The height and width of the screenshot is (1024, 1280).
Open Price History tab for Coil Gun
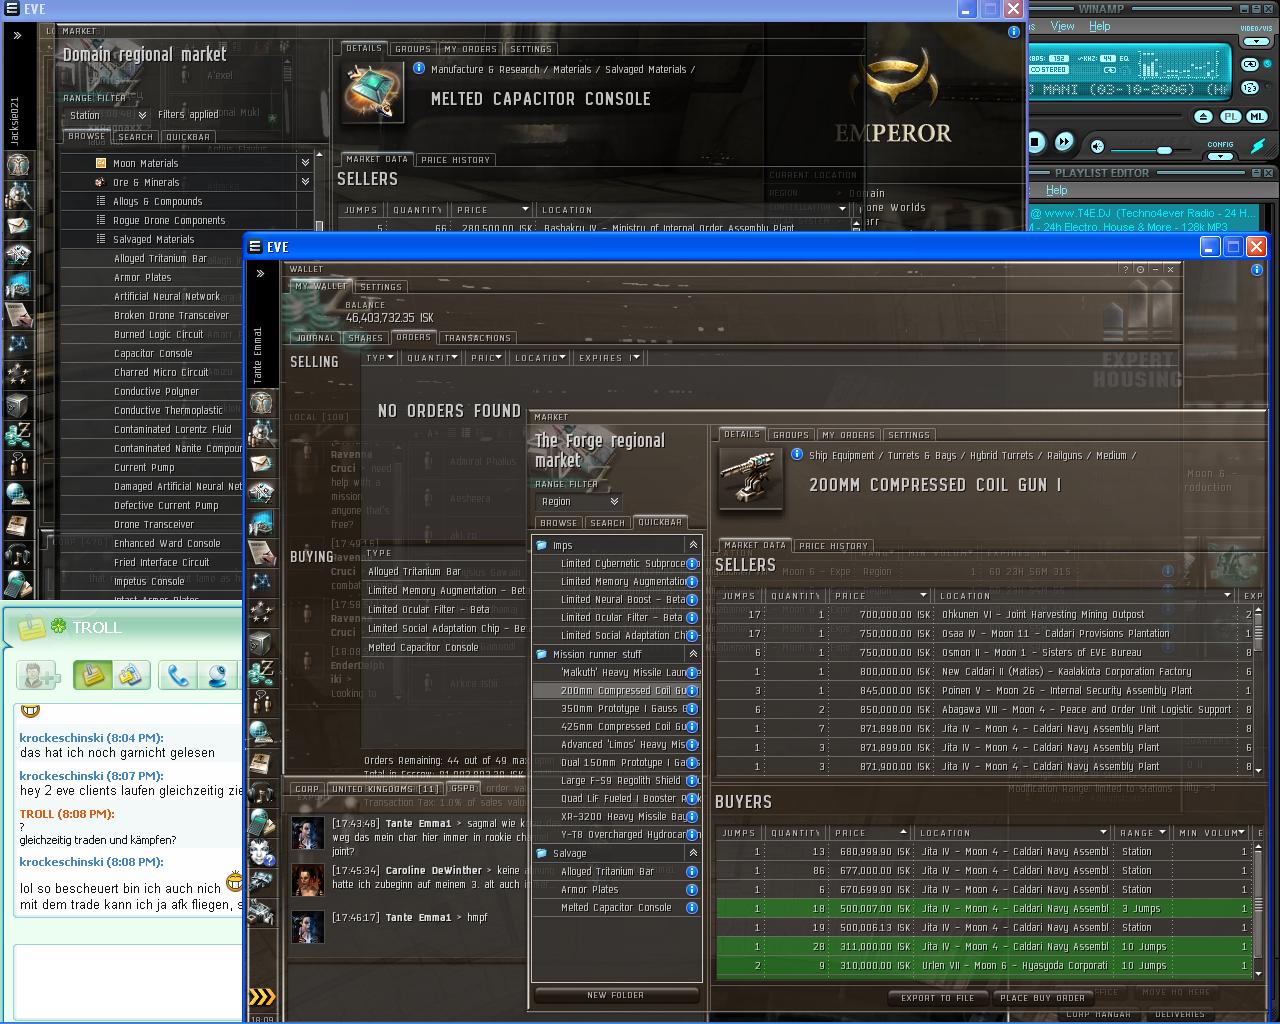point(833,546)
